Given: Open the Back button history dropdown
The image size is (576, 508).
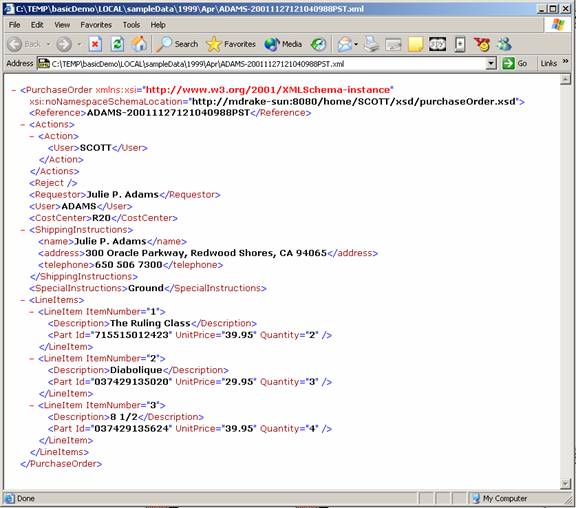Looking at the screenshot, I should pyautogui.click(x=48, y=44).
